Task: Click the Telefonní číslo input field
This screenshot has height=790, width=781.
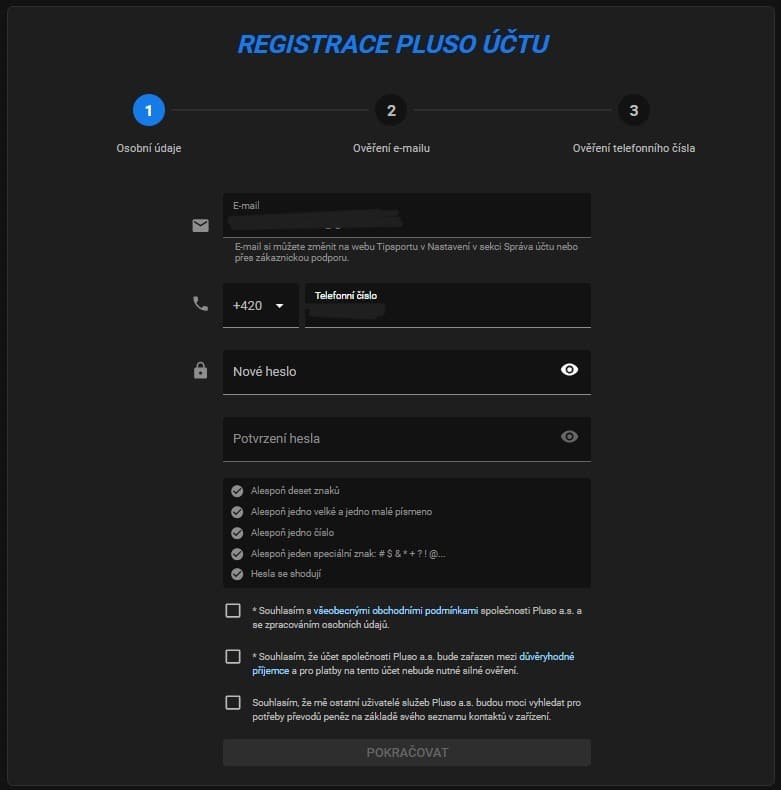Action: coord(448,305)
